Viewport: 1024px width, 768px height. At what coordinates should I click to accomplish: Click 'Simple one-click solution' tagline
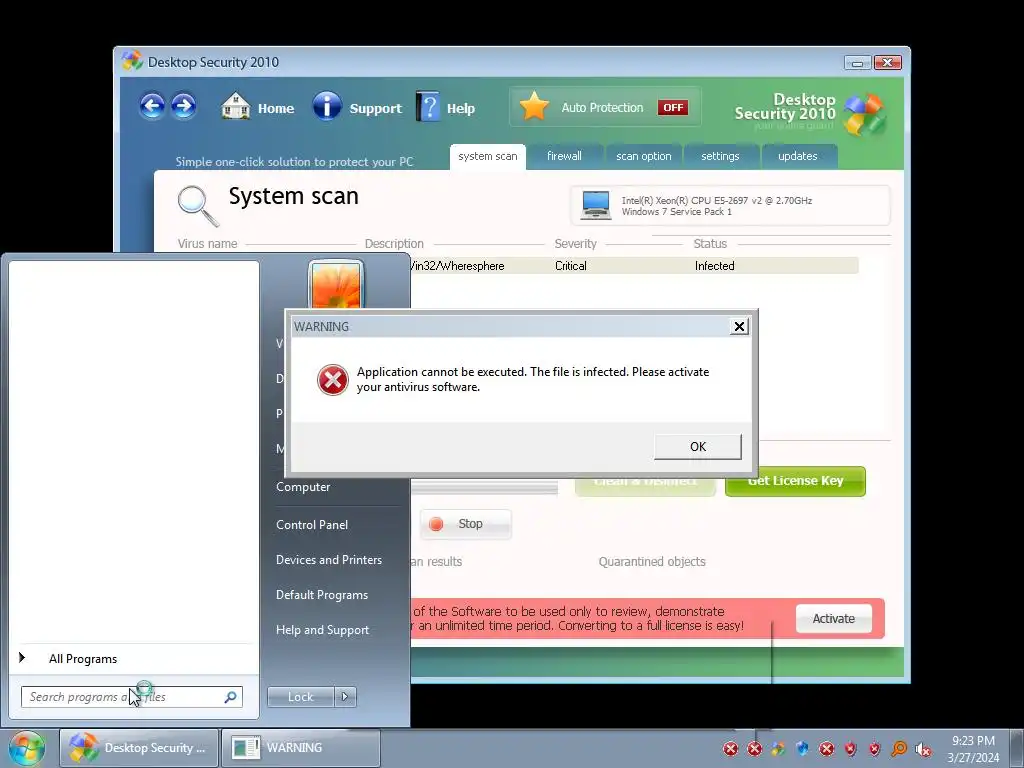[x=294, y=161]
